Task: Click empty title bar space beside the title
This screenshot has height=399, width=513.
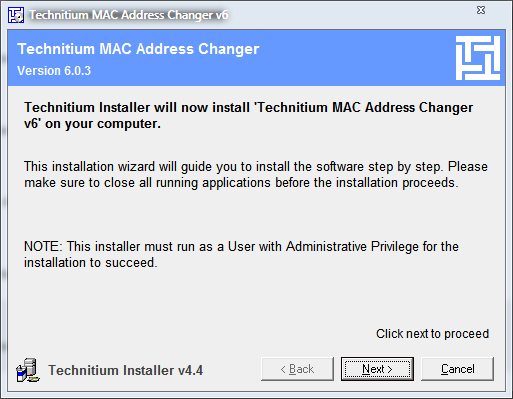Action: (350, 15)
